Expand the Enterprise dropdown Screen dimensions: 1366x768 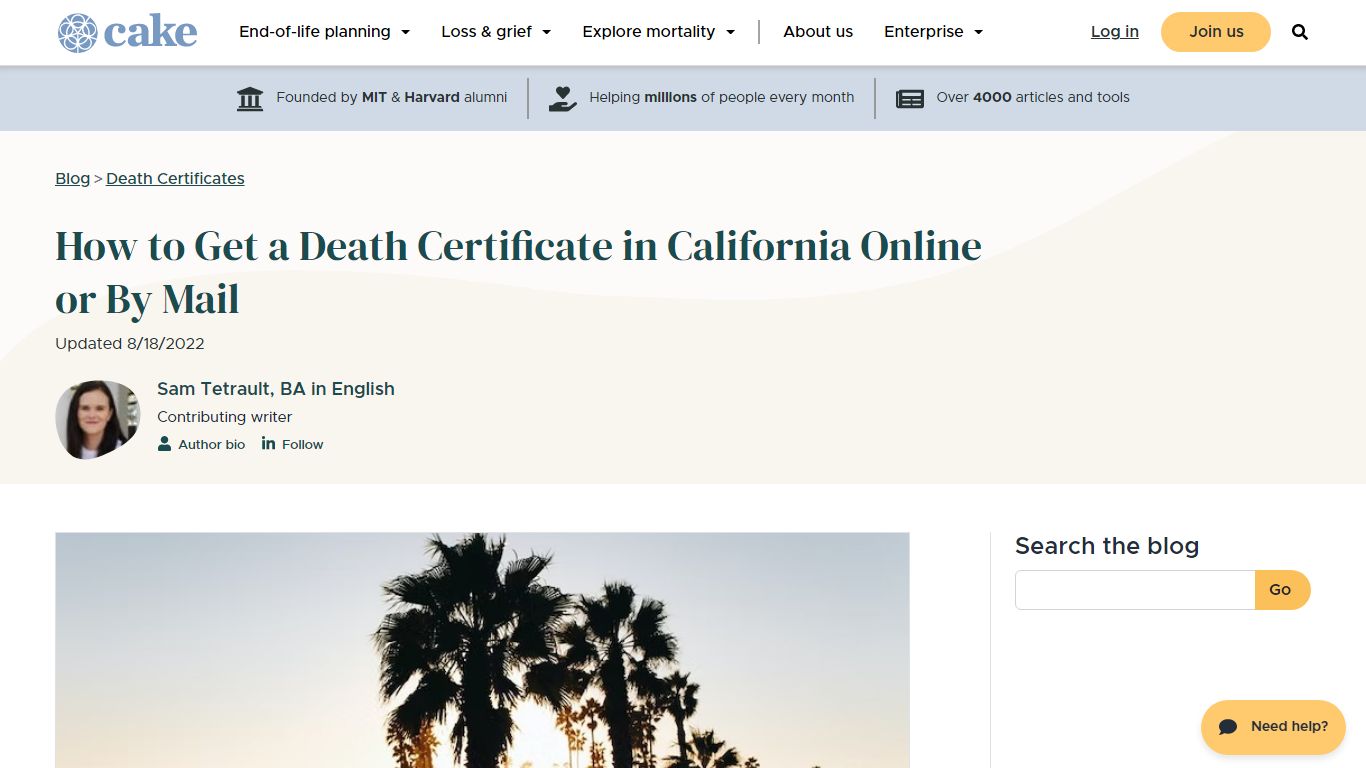934,32
